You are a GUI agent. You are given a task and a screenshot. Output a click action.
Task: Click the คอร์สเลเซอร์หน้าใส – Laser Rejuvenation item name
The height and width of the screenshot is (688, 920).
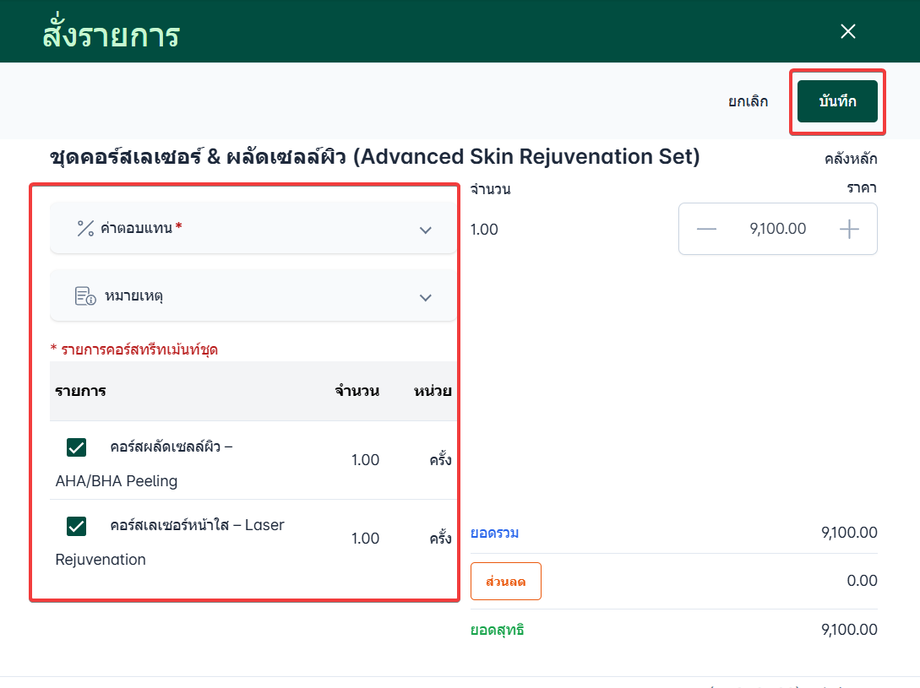170,542
